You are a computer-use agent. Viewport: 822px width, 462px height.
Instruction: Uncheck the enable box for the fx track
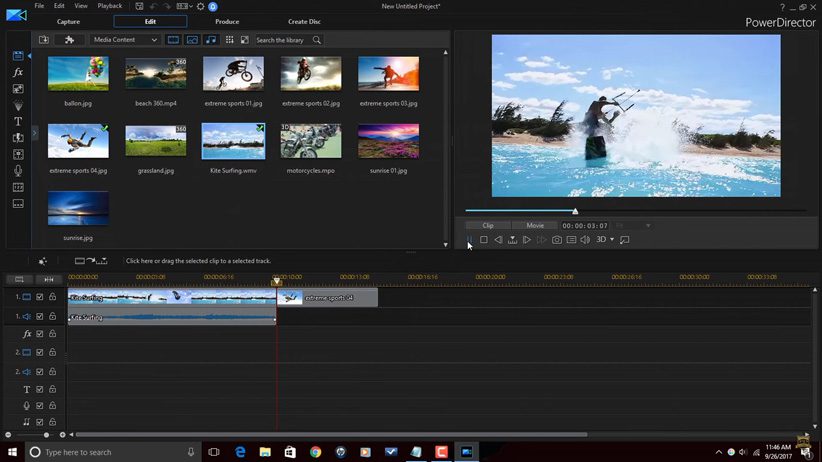[x=40, y=334]
